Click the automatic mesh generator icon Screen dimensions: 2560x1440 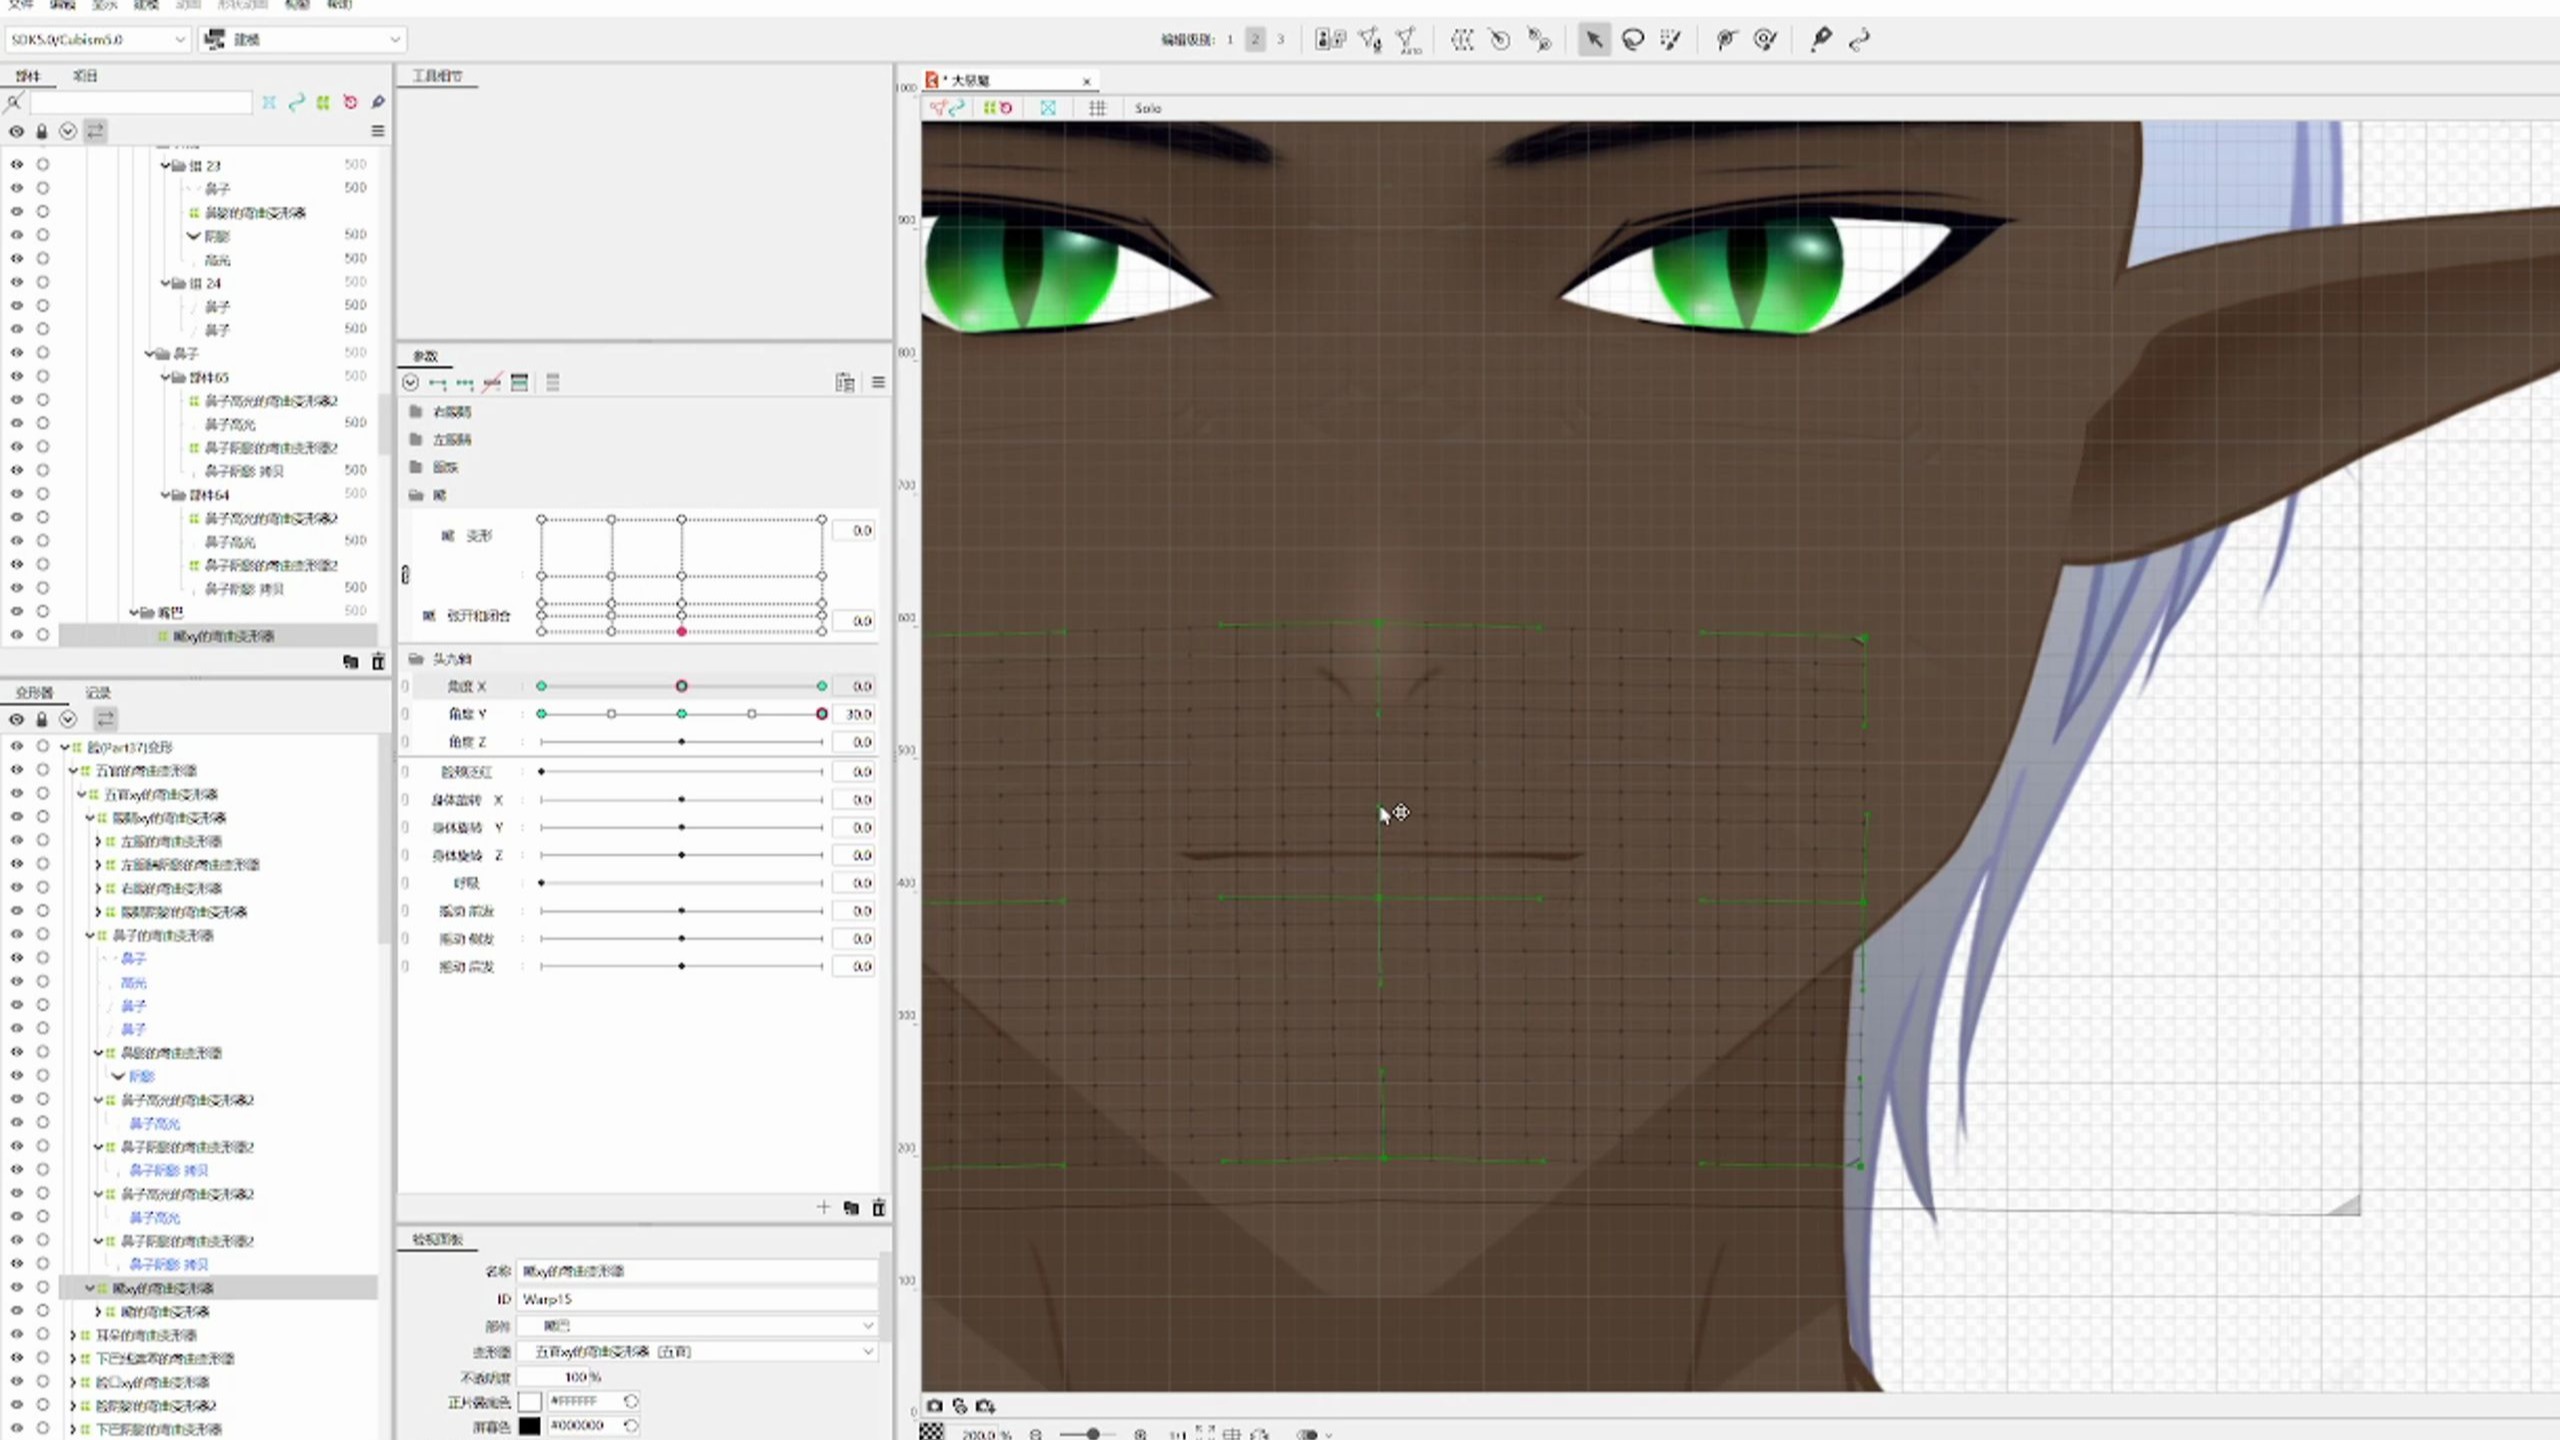coord(1409,40)
